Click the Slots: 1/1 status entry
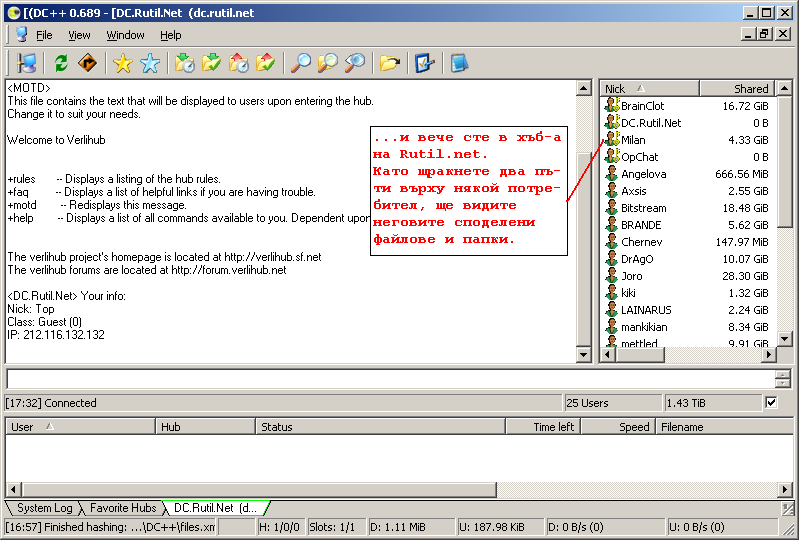This screenshot has height=540, width=799. [x=336, y=527]
